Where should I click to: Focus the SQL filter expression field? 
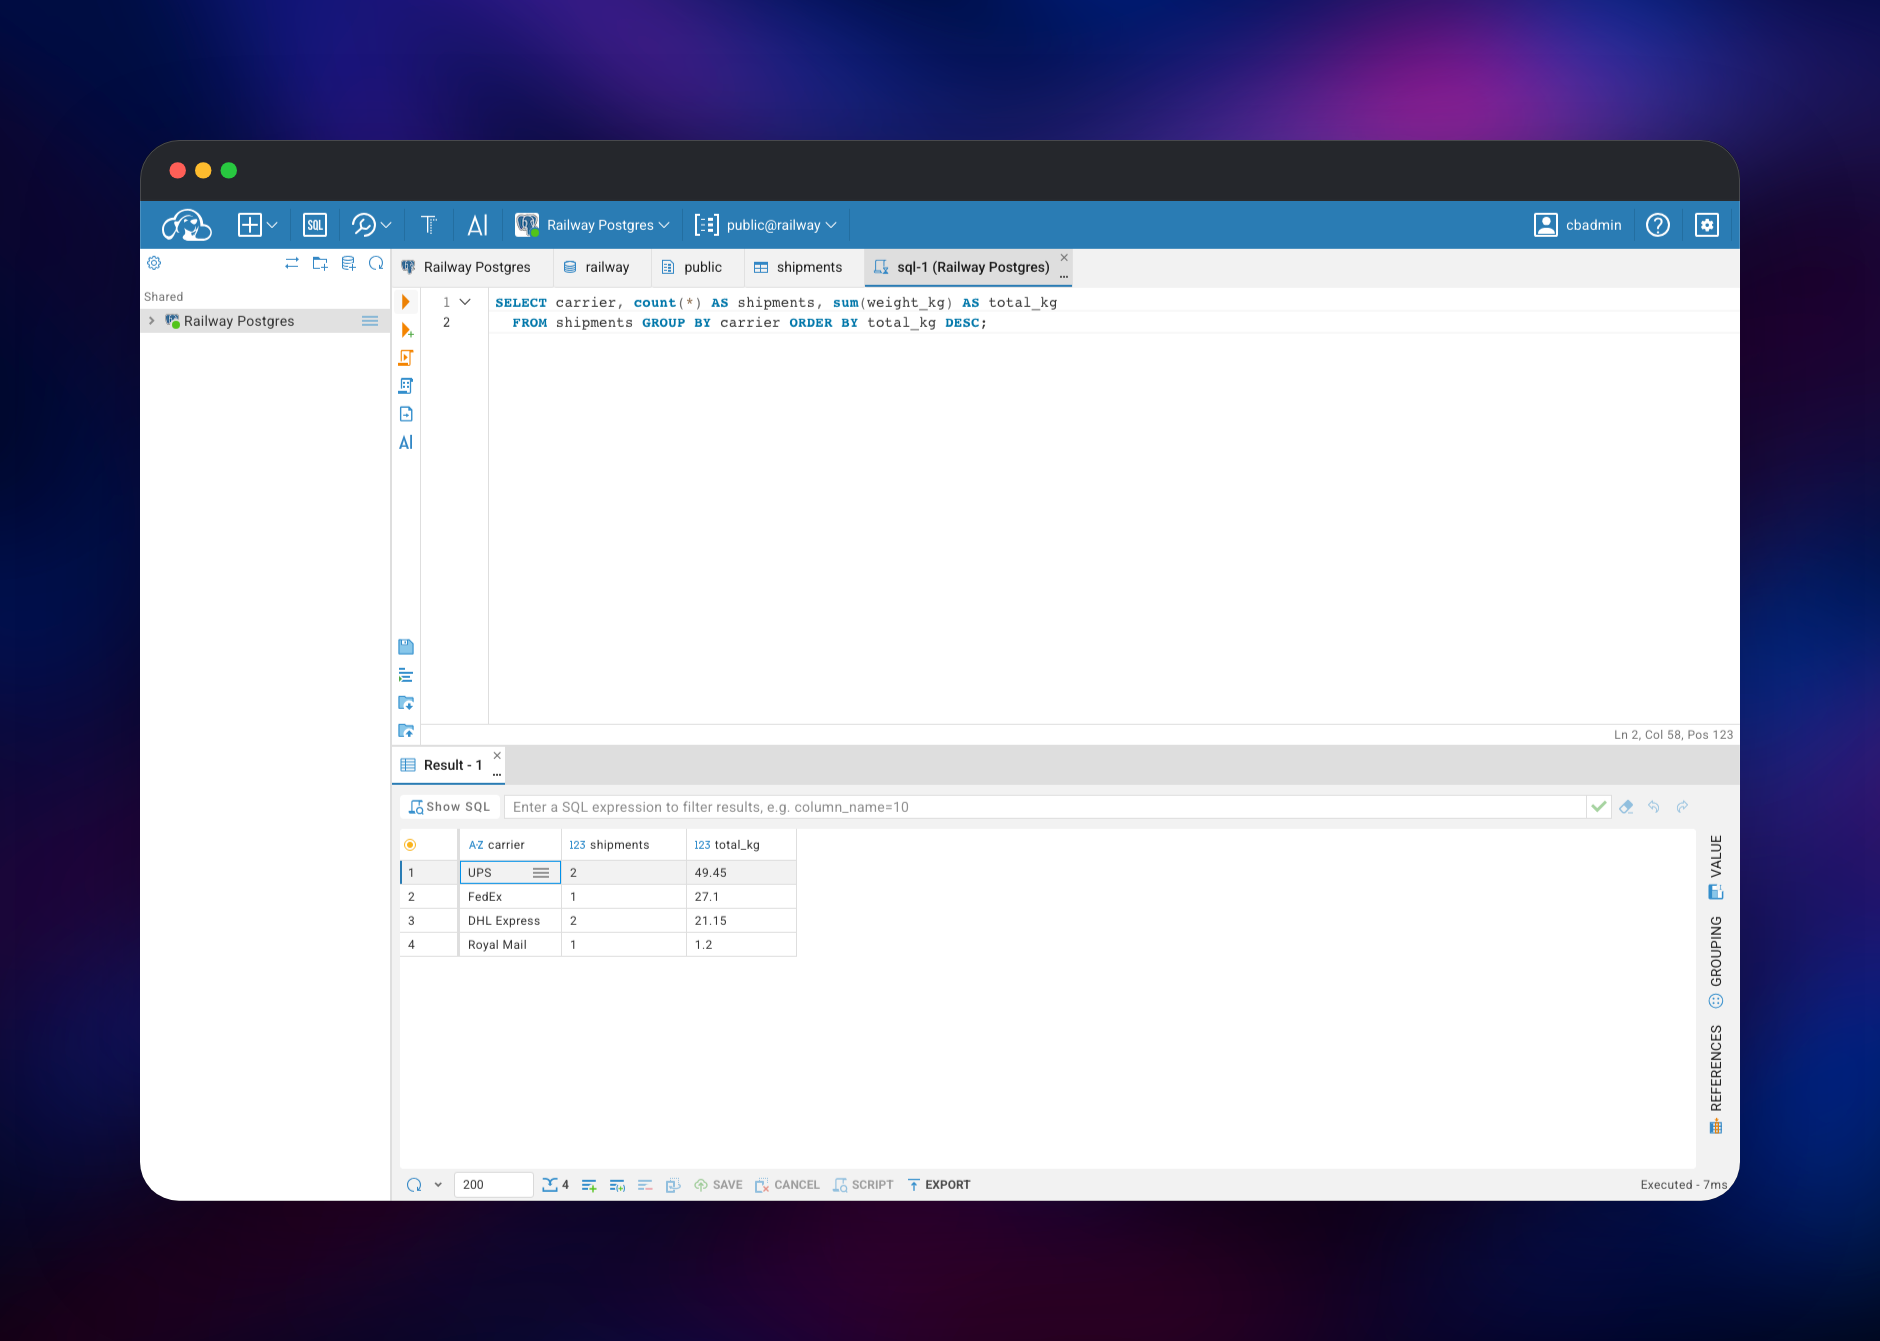tap(1045, 807)
